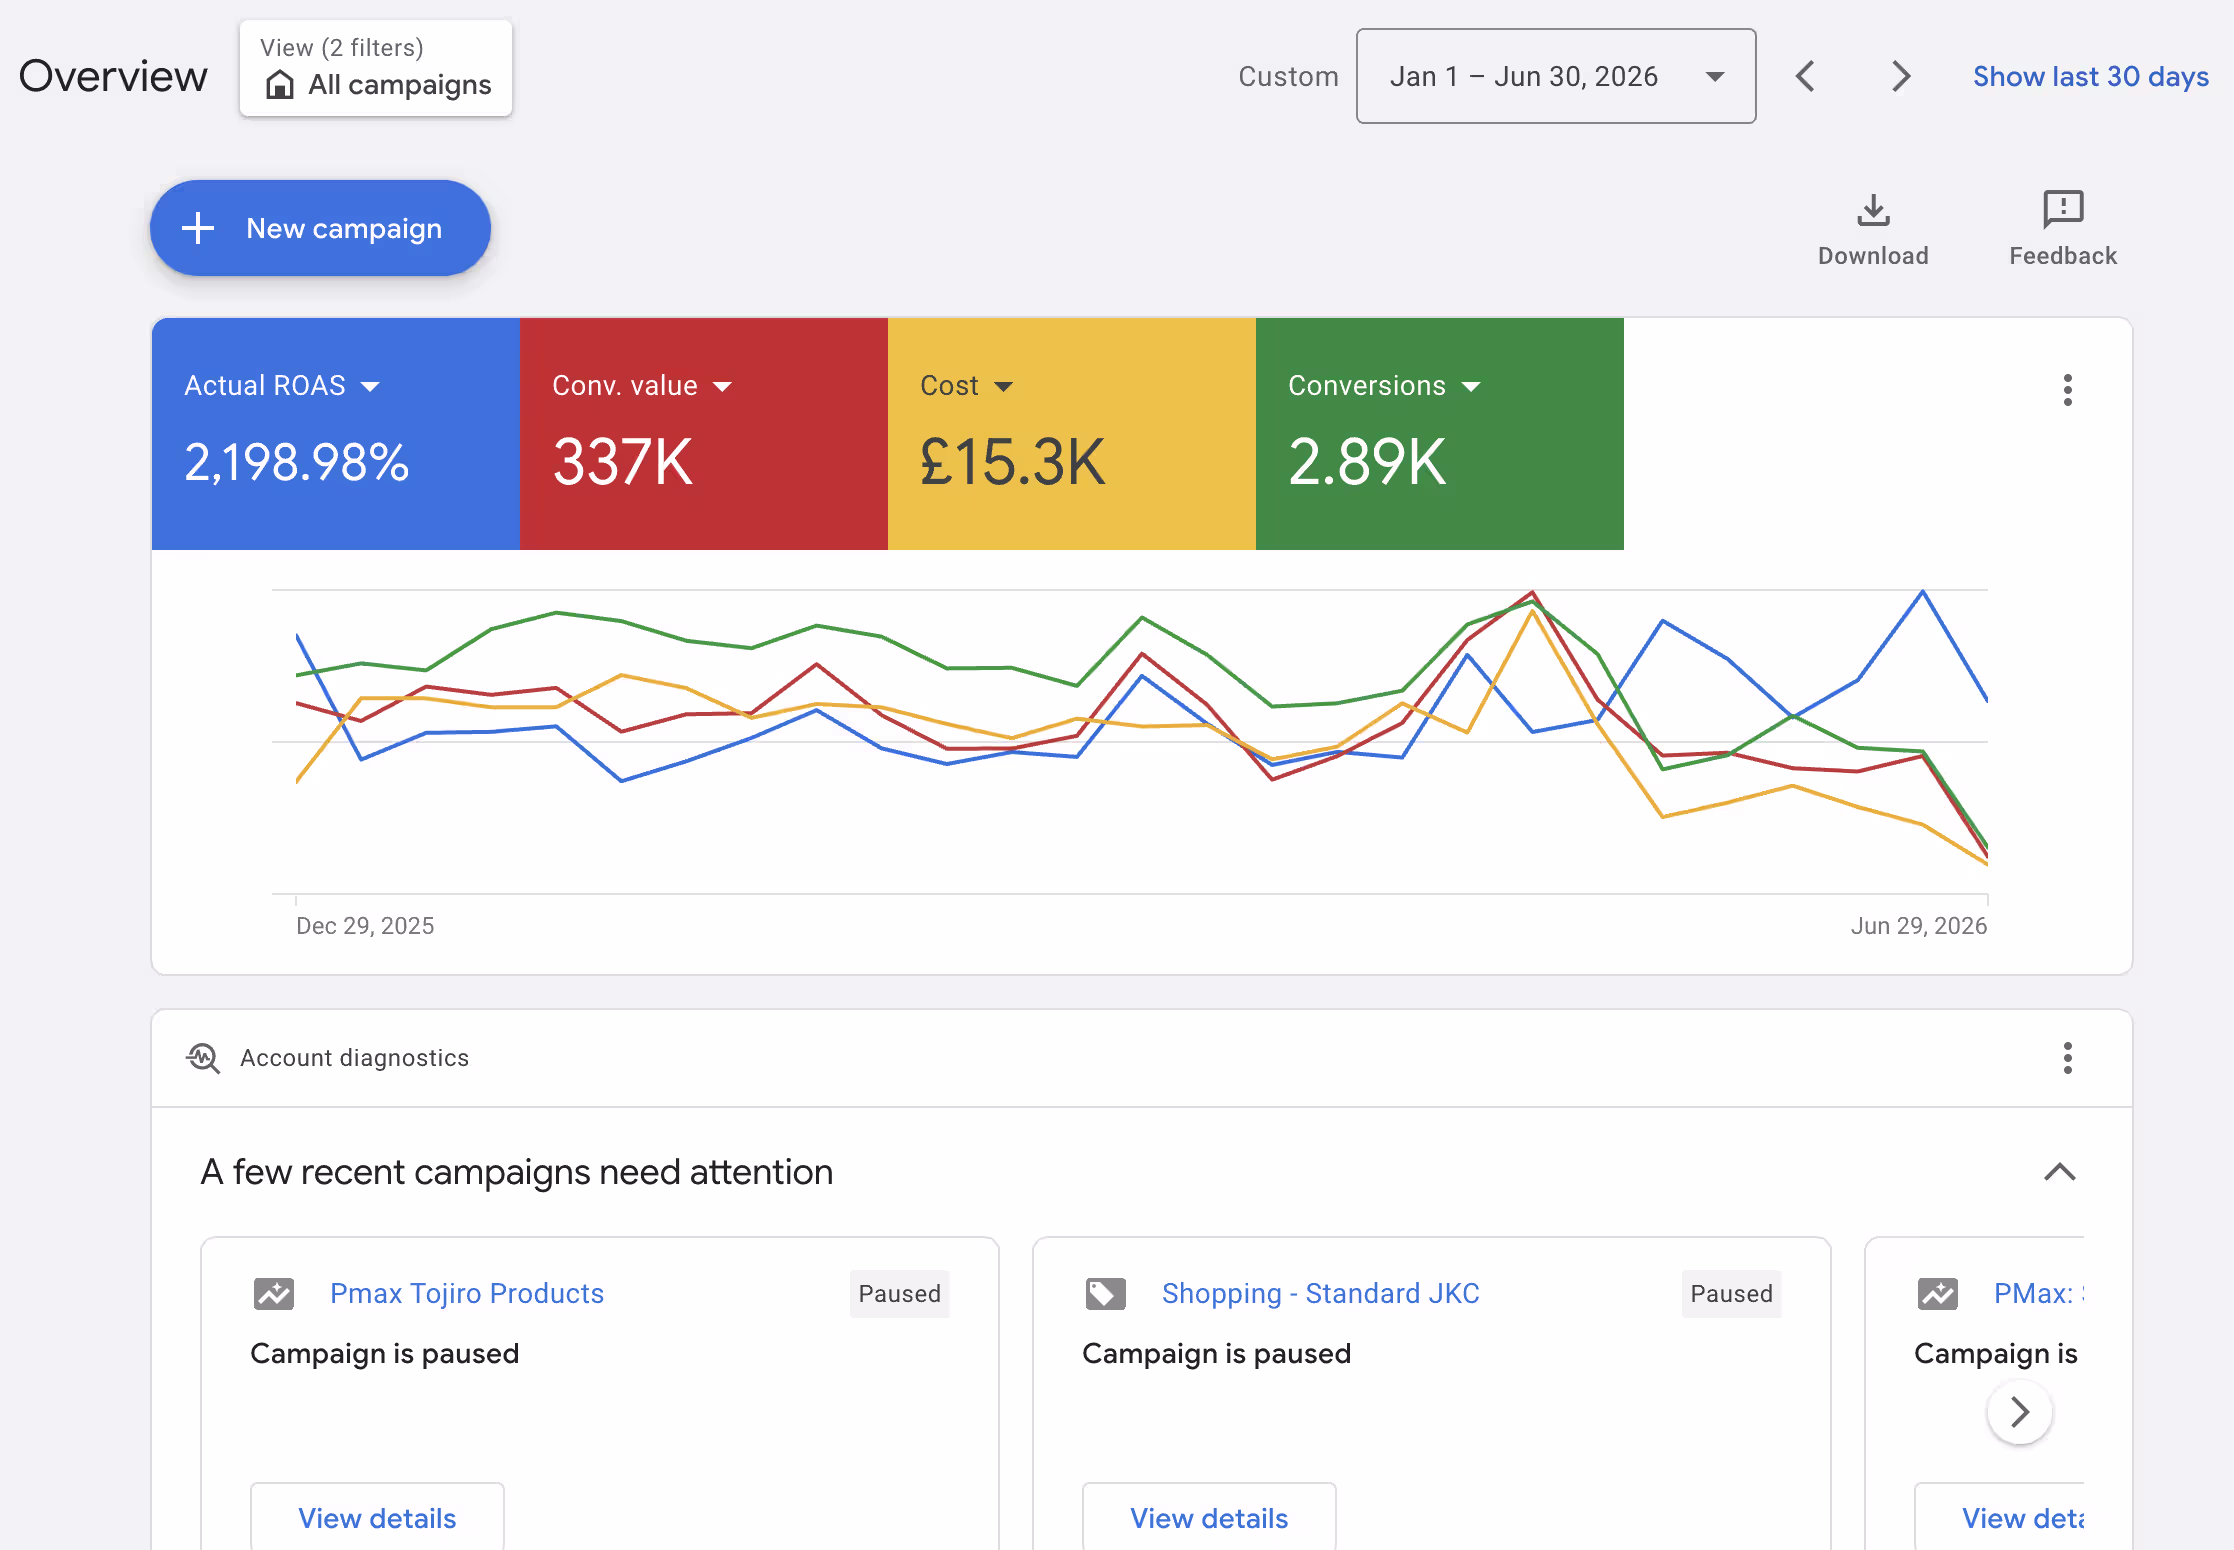Click the blue Actual ROAS scorecard value 2,198.98%
2234x1550 pixels.
[x=296, y=462]
